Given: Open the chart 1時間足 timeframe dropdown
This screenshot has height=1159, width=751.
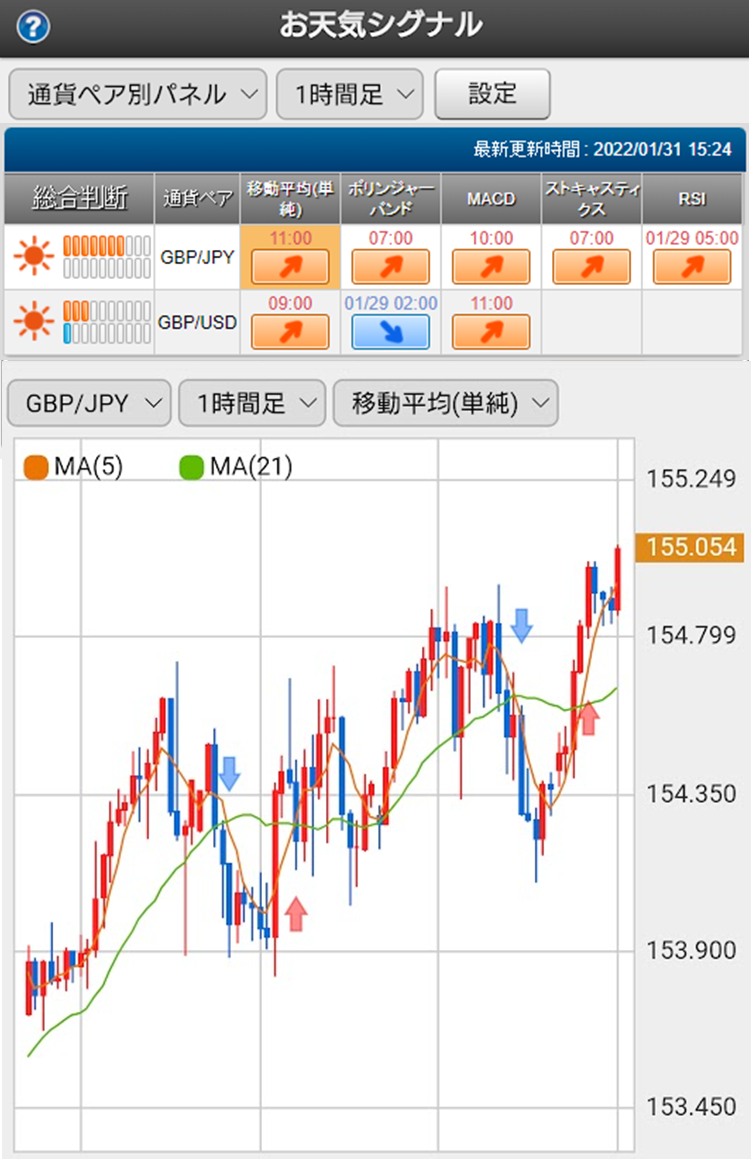Looking at the screenshot, I should [x=252, y=403].
